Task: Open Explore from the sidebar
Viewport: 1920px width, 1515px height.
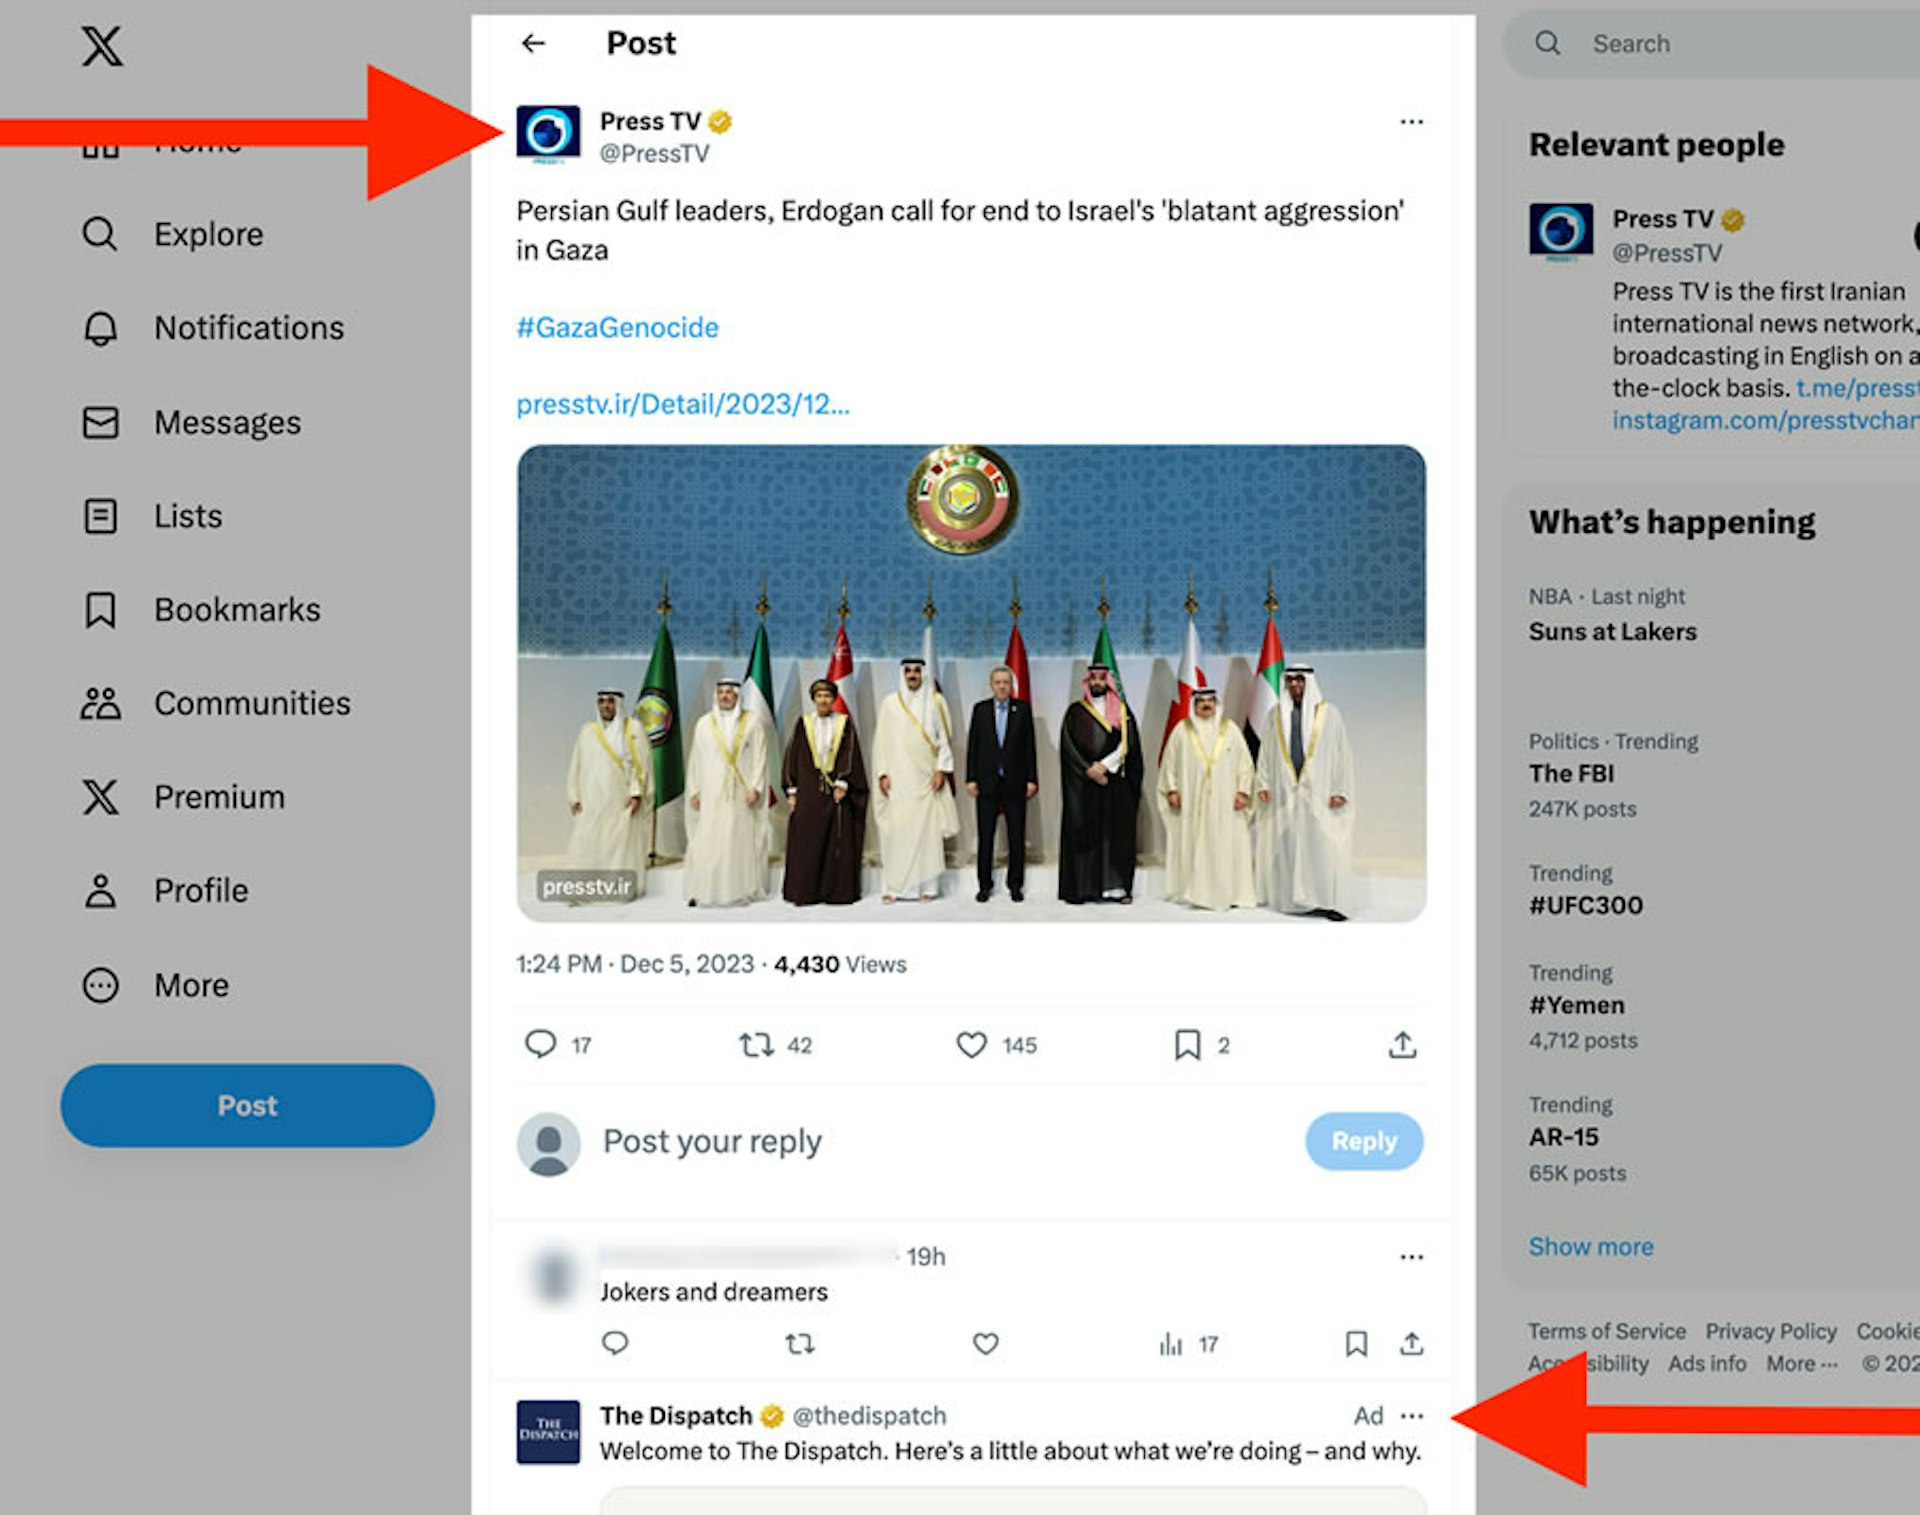Action: coord(173,234)
